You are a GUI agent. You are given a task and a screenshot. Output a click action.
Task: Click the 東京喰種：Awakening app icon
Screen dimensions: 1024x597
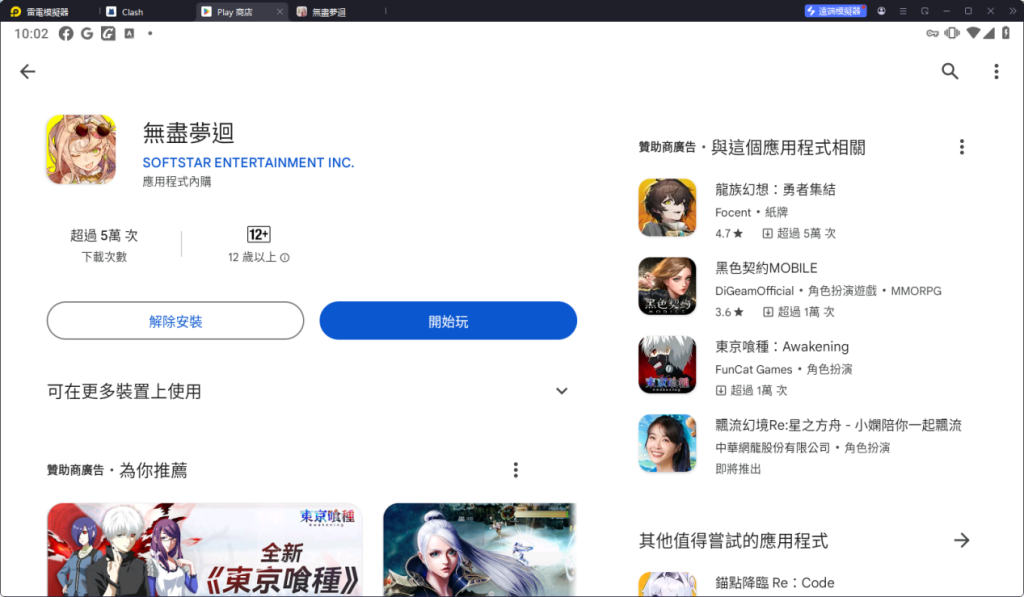[x=667, y=364]
